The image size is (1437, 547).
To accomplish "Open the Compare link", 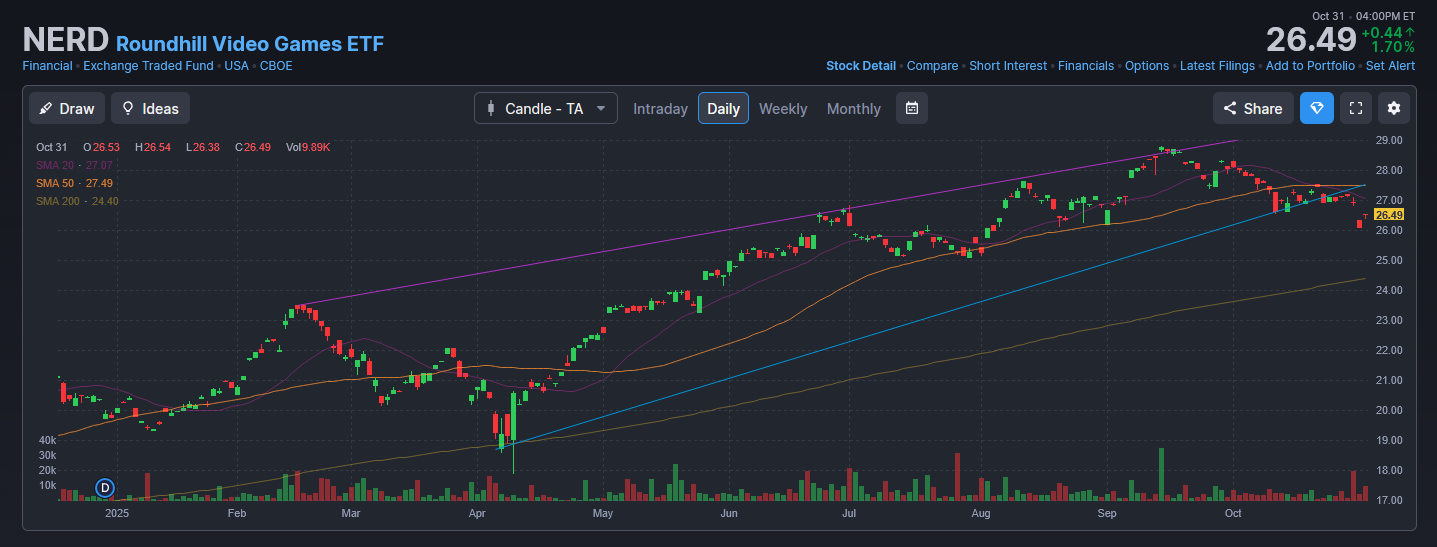I will pyautogui.click(x=932, y=66).
